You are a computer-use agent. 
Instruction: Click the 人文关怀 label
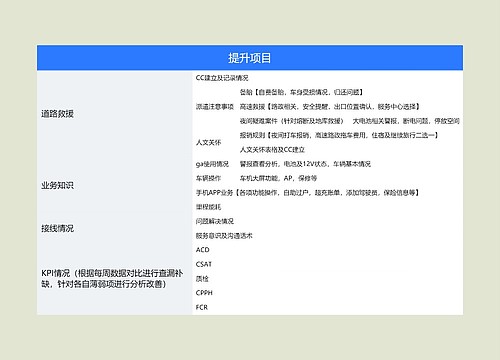click(208, 142)
